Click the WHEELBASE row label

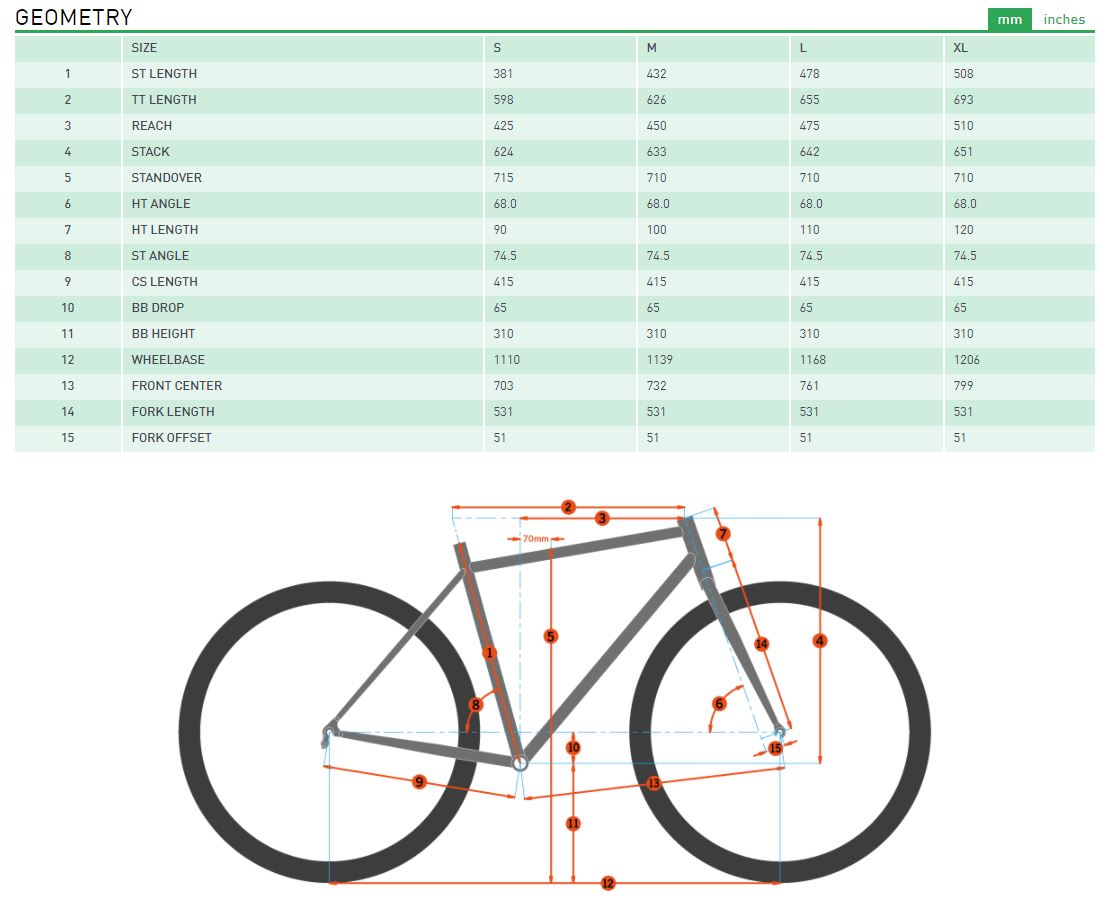[166, 359]
